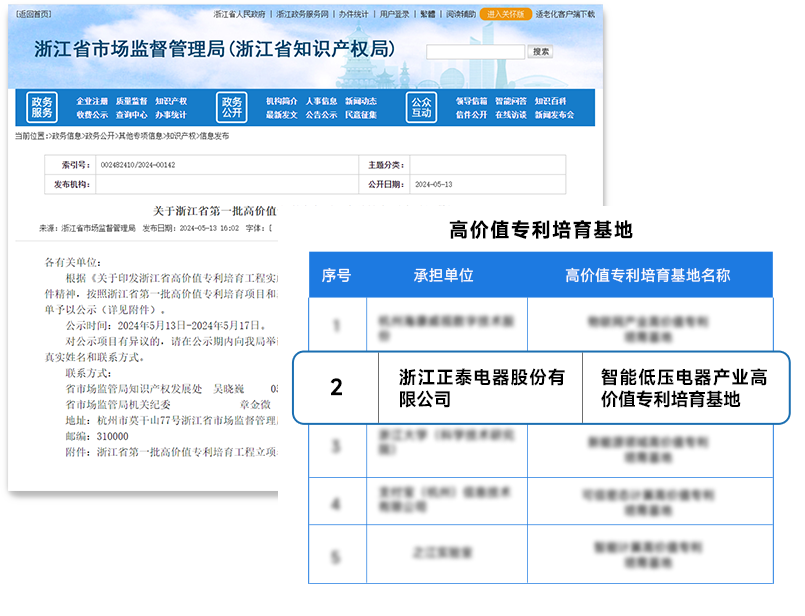This screenshot has width=805, height=616.
Task: Click 知识产权 in the breadcrumb
Action: point(181,136)
